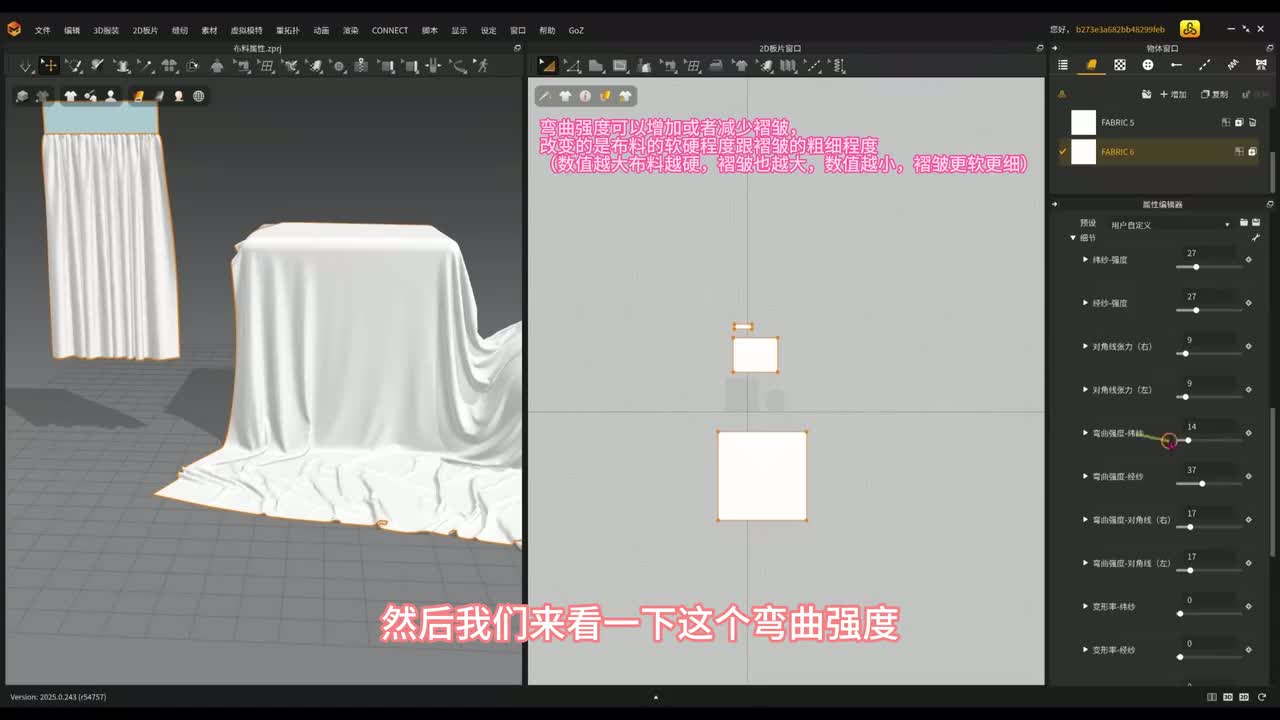Toggle keyframe diamond for 对角线张力（右）

pos(1248,347)
